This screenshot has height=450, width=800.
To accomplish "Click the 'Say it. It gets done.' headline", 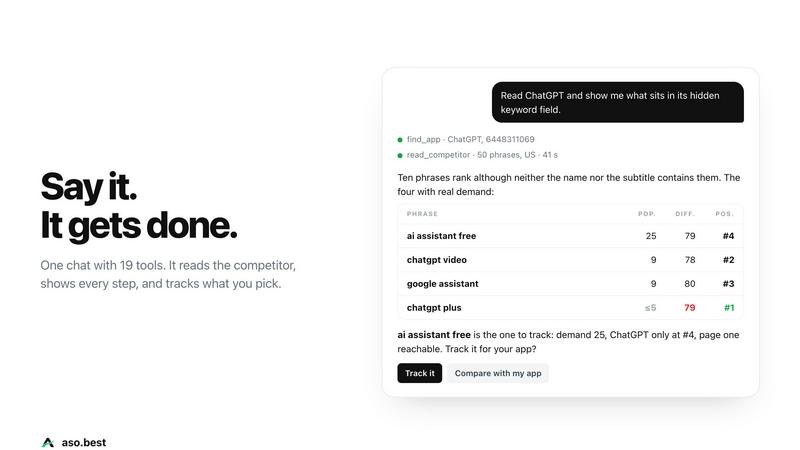I will (139, 206).
